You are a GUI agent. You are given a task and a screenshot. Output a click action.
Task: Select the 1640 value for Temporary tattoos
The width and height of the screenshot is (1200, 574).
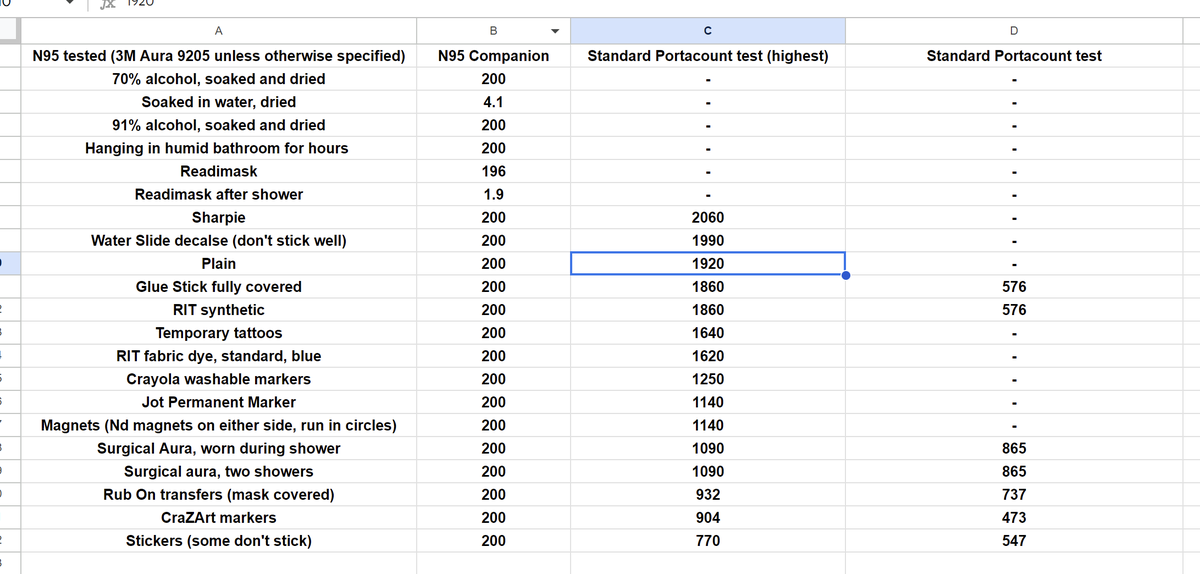tap(708, 333)
